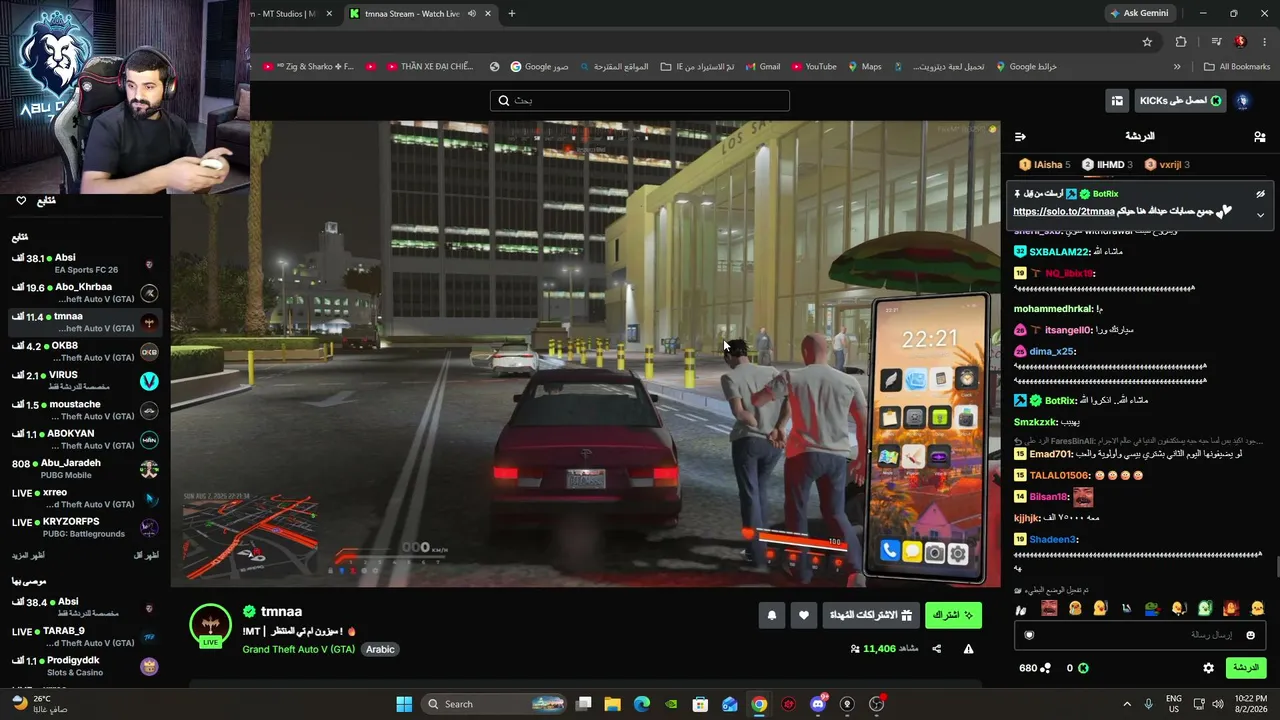This screenshot has height=720, width=1280.
Task: Open VIRUS channel in the sidebar
Action: (x=85, y=381)
